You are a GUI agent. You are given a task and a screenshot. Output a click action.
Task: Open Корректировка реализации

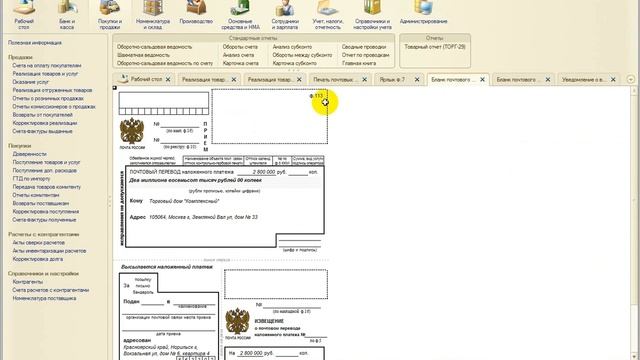coord(44,123)
